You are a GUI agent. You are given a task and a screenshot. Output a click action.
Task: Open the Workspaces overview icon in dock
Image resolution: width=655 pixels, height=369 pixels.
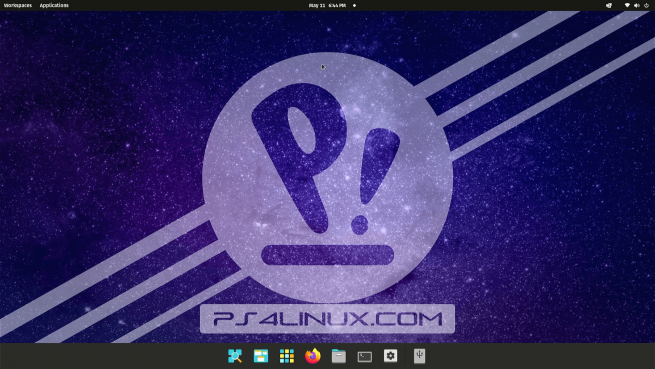point(261,356)
